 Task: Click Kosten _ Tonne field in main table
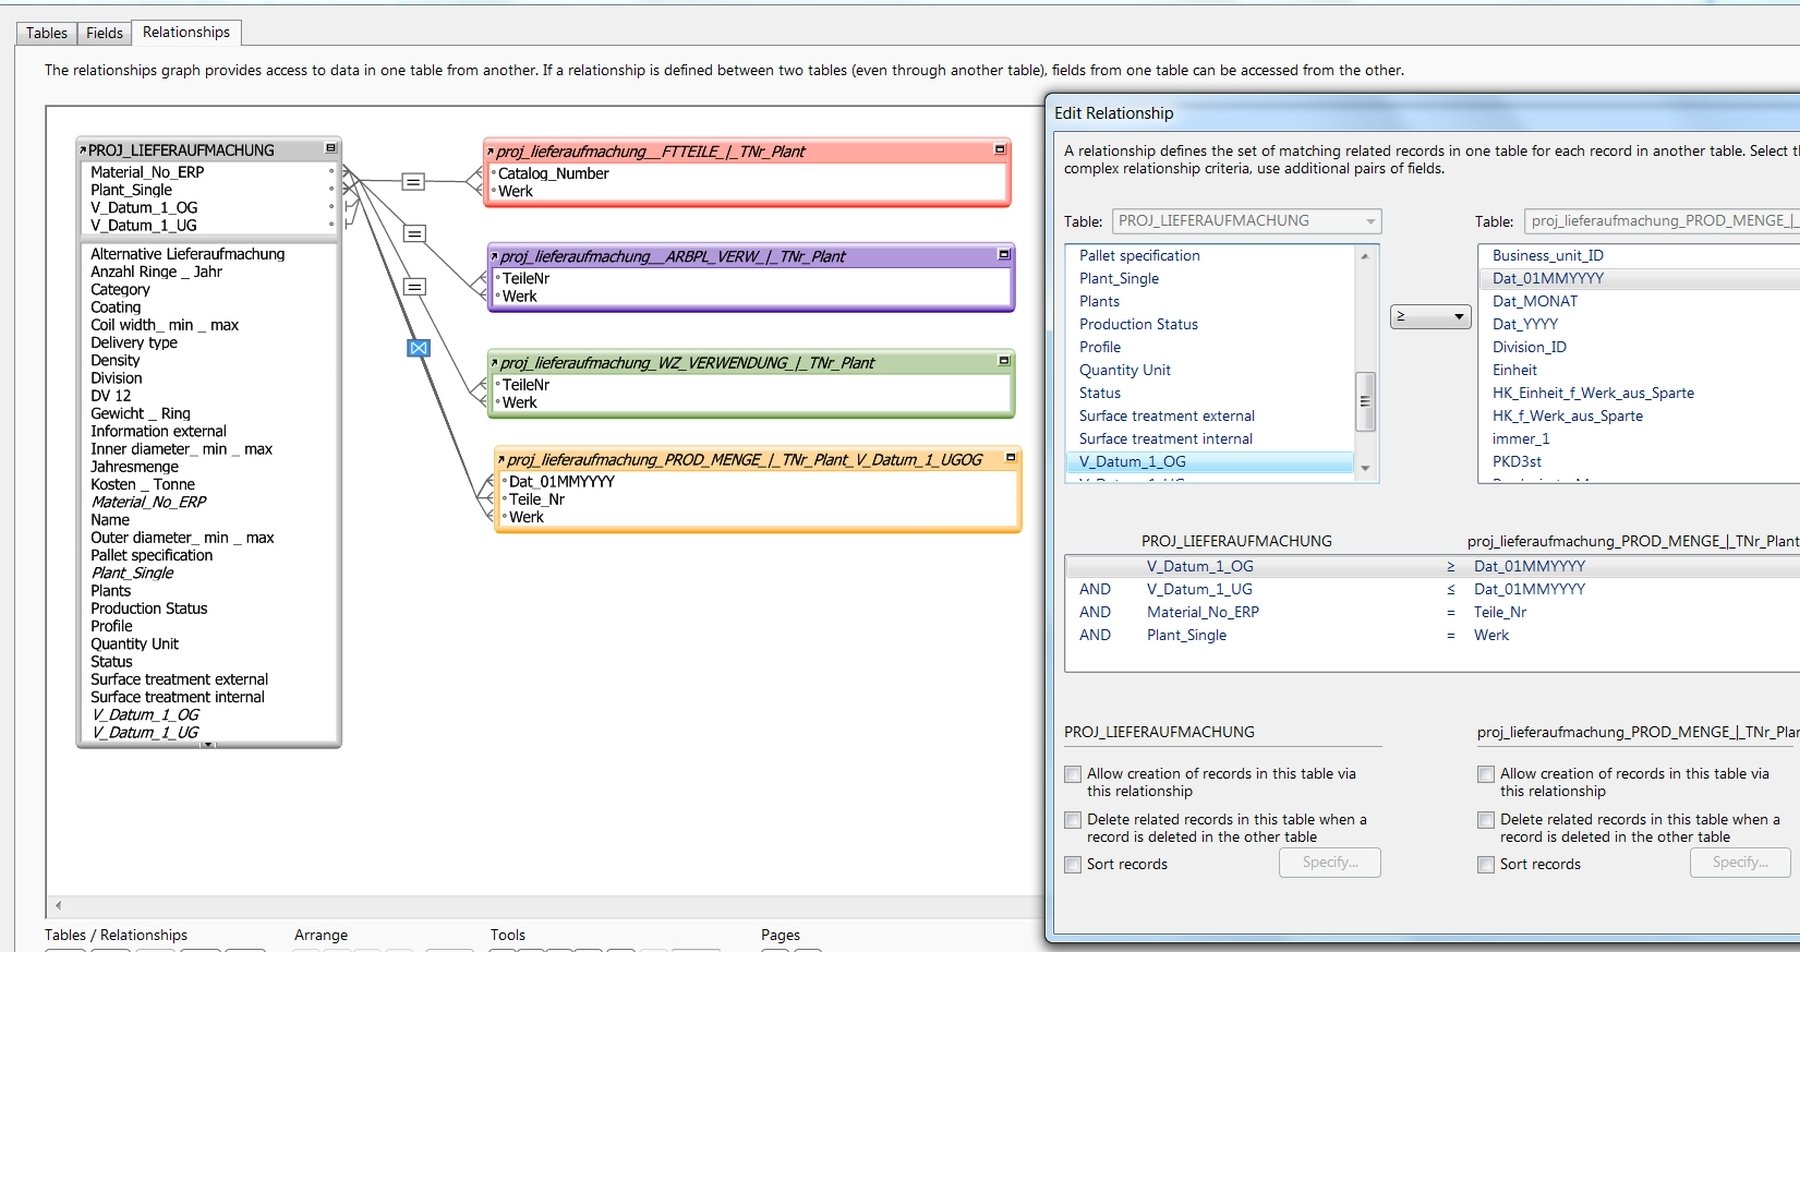click(143, 485)
